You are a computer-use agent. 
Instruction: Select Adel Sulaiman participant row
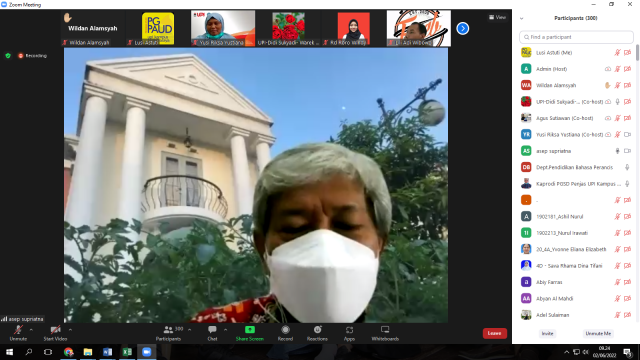576,315
